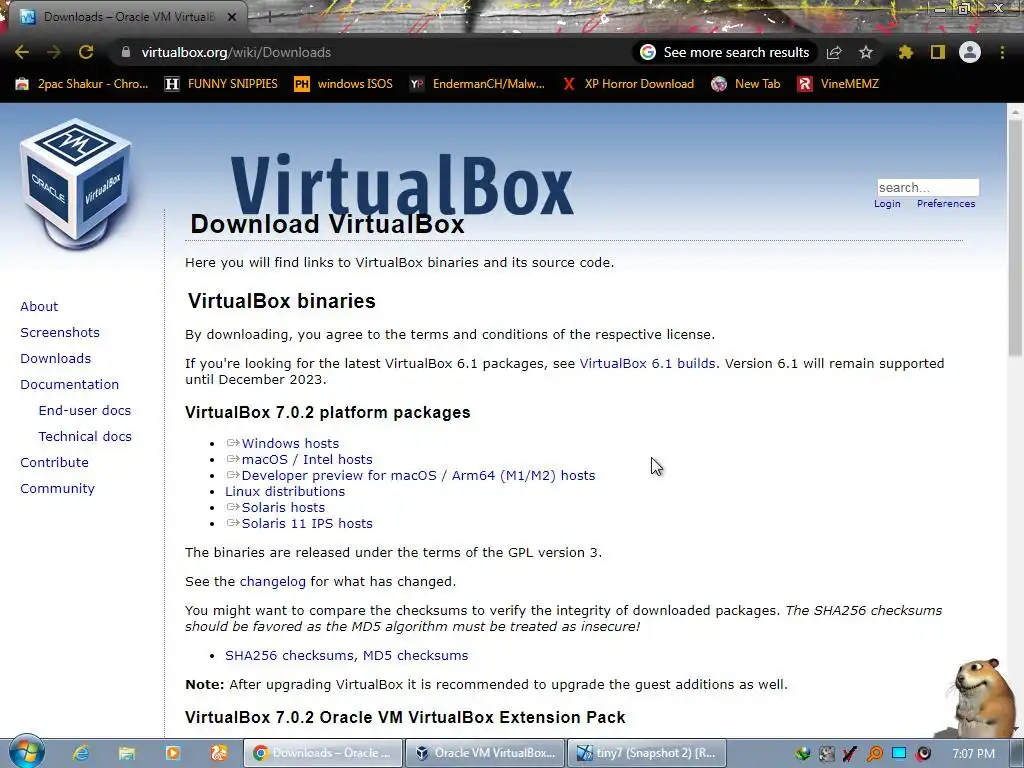
Task: Open the changelog link
Action: click(272, 581)
